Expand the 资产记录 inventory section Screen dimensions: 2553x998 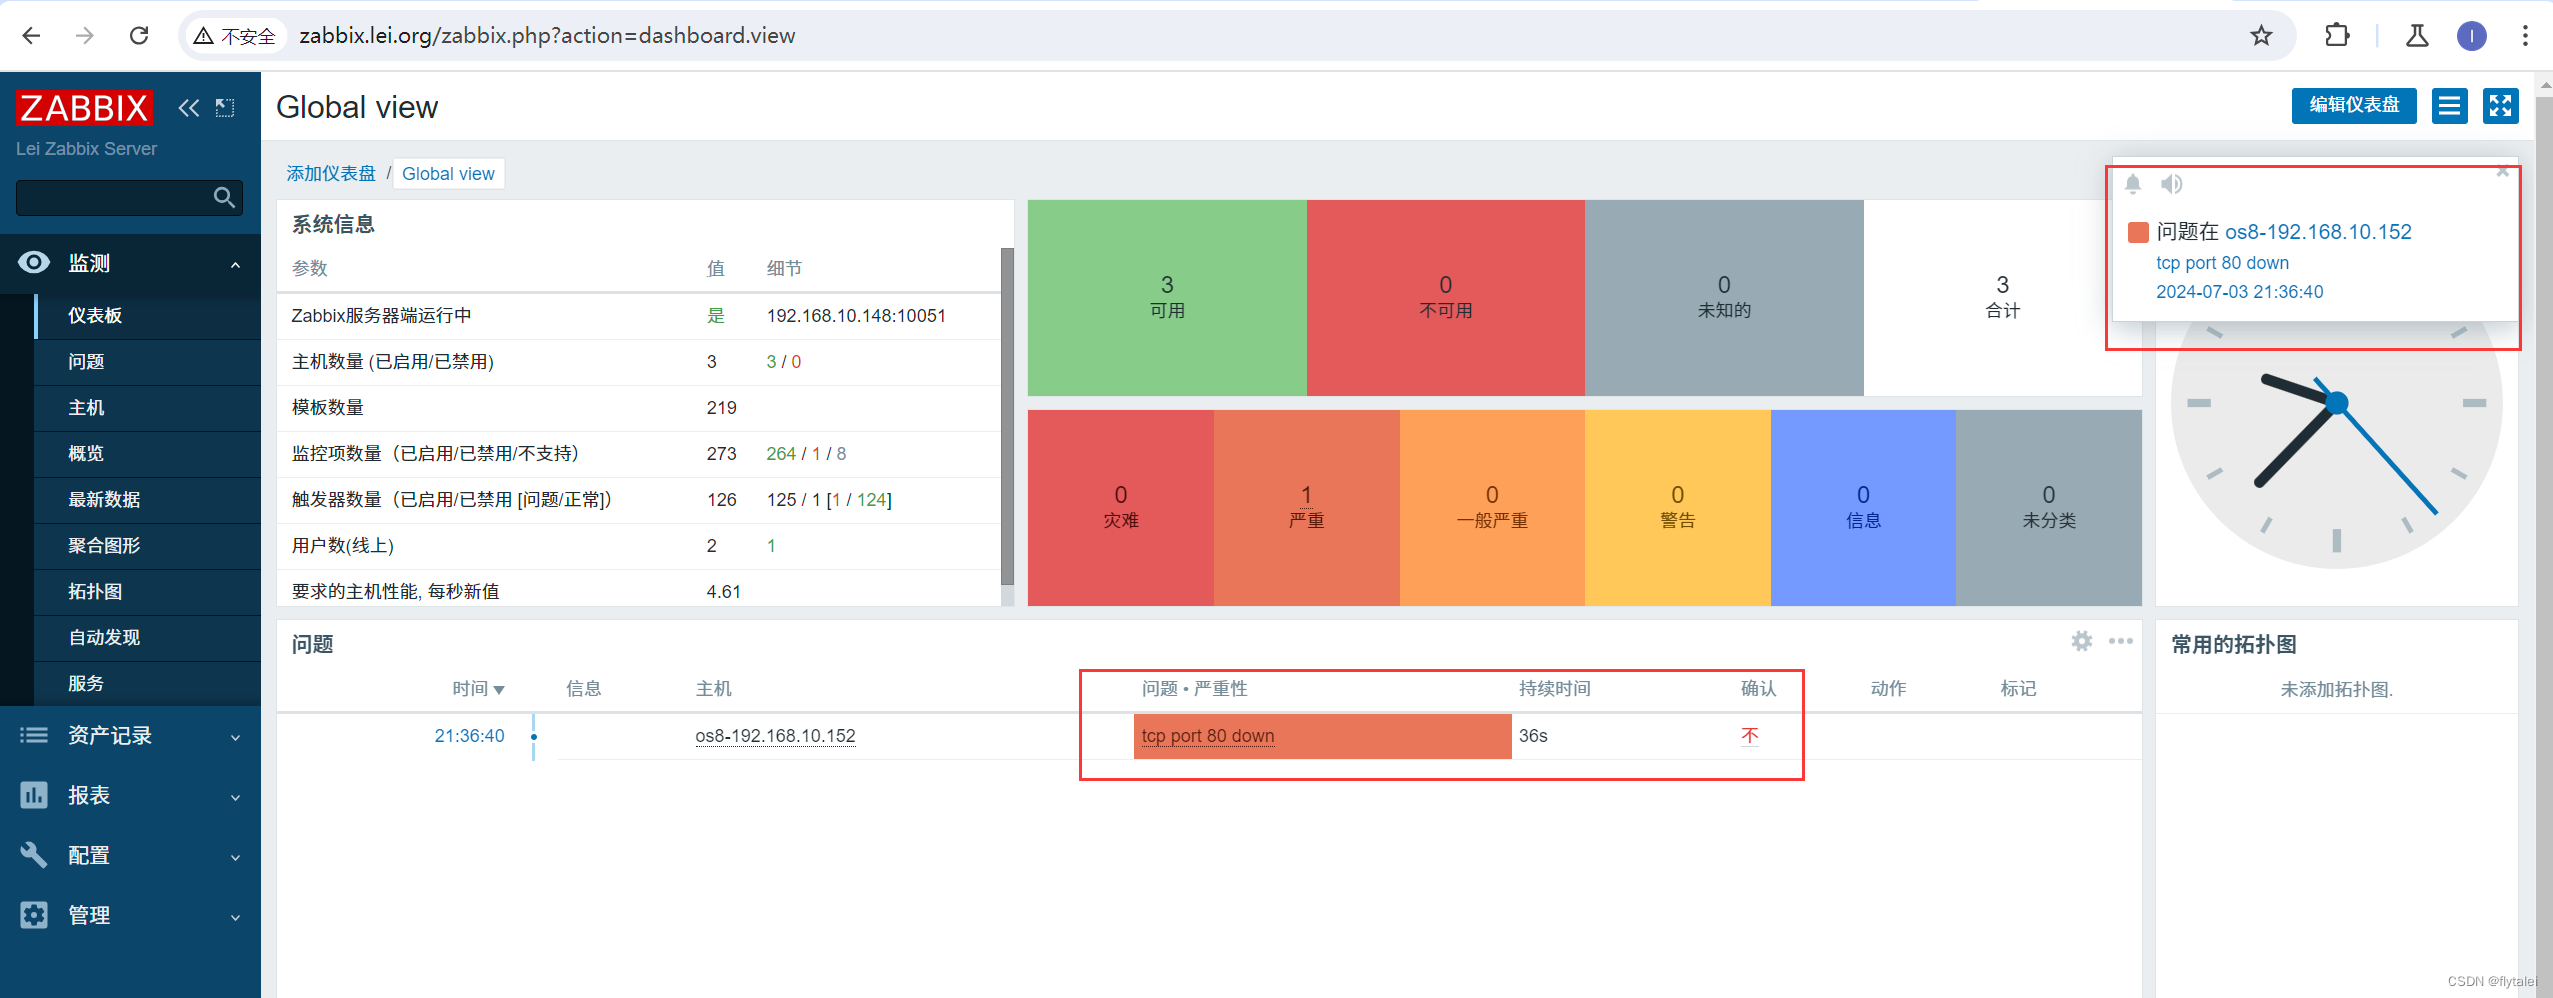click(130, 736)
